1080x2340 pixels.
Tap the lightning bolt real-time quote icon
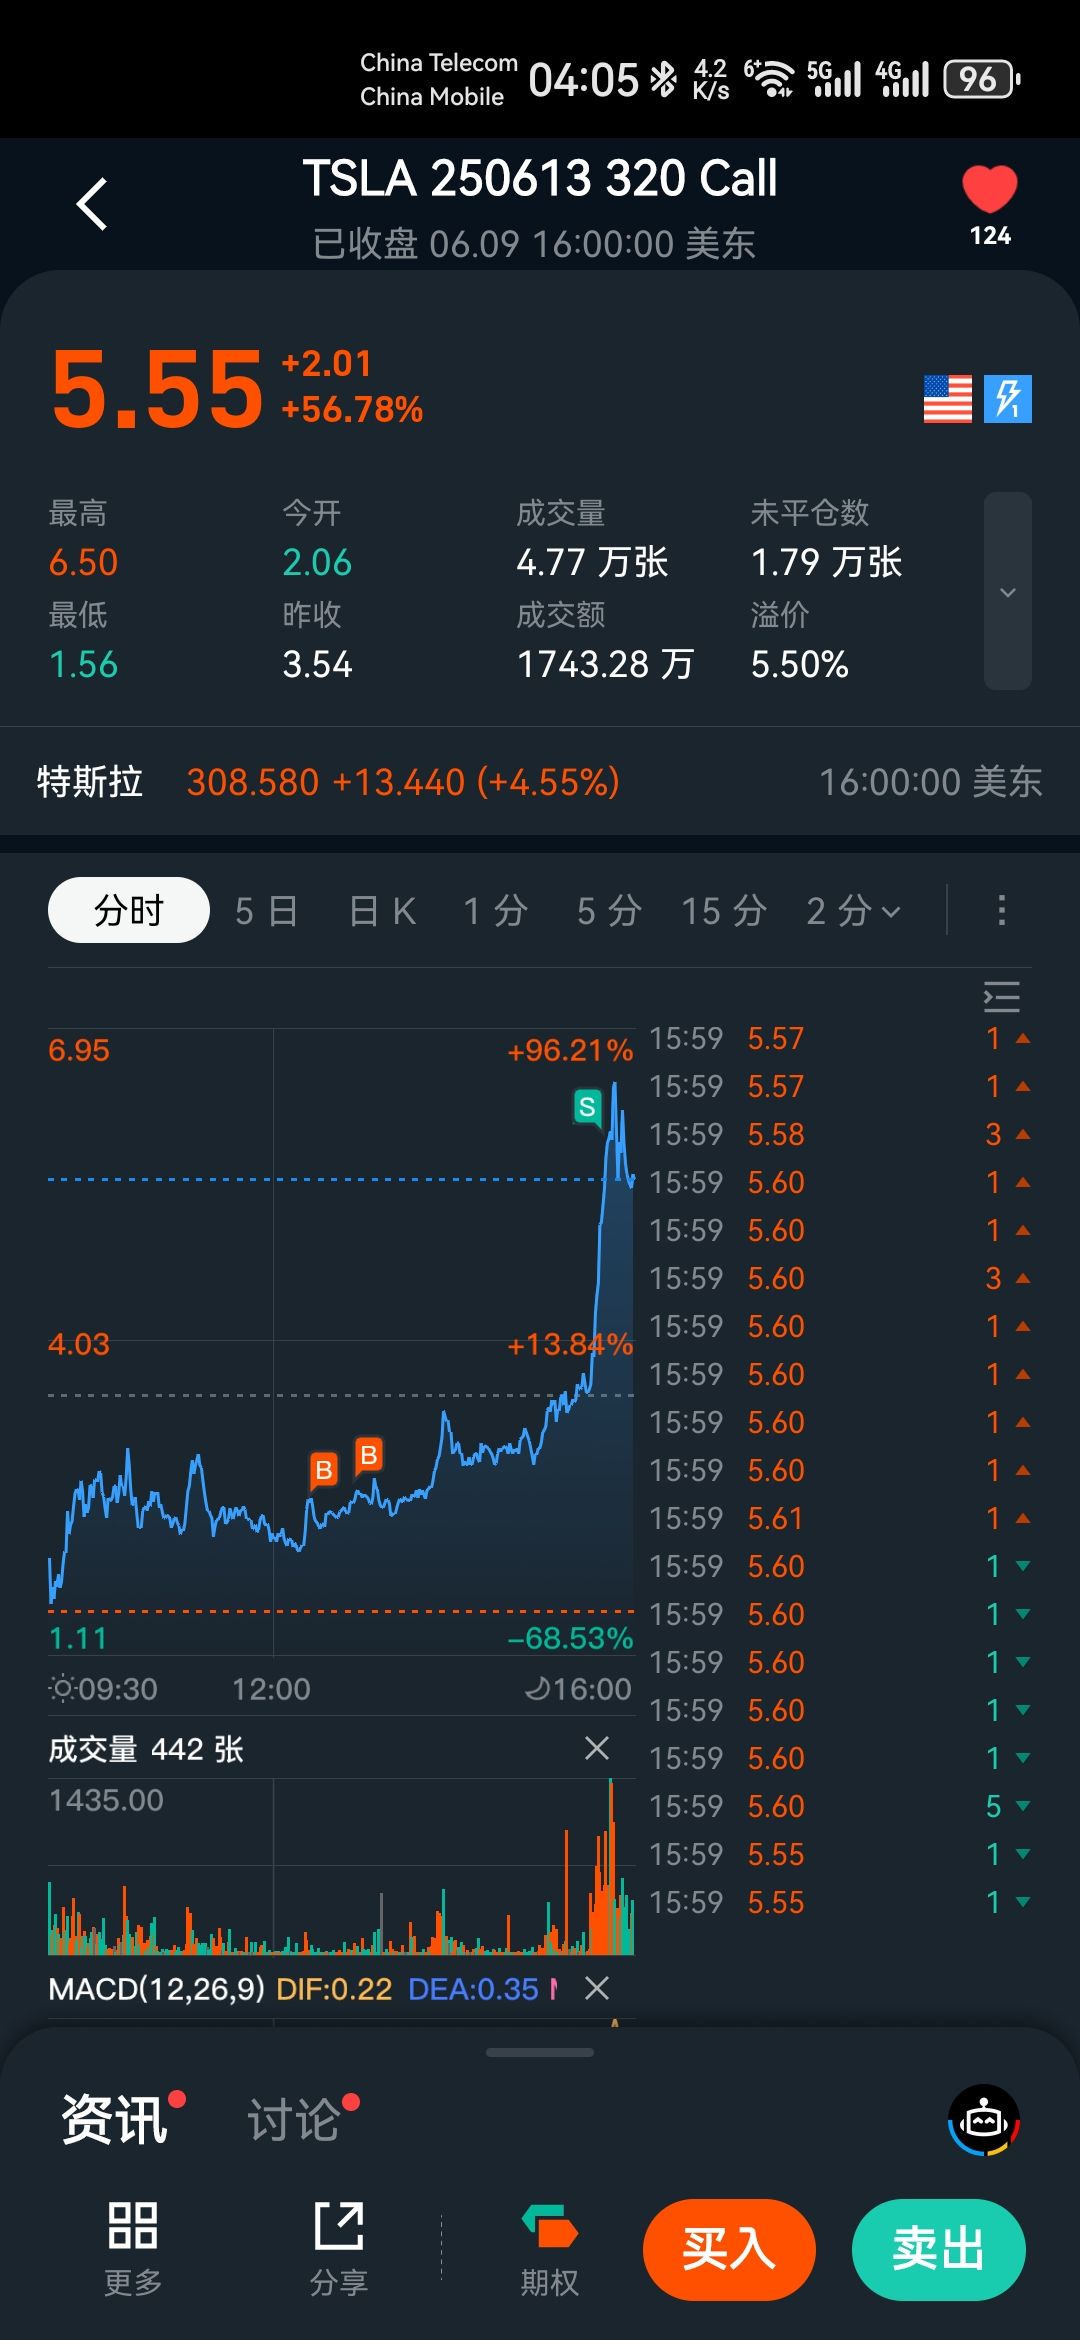point(1008,400)
